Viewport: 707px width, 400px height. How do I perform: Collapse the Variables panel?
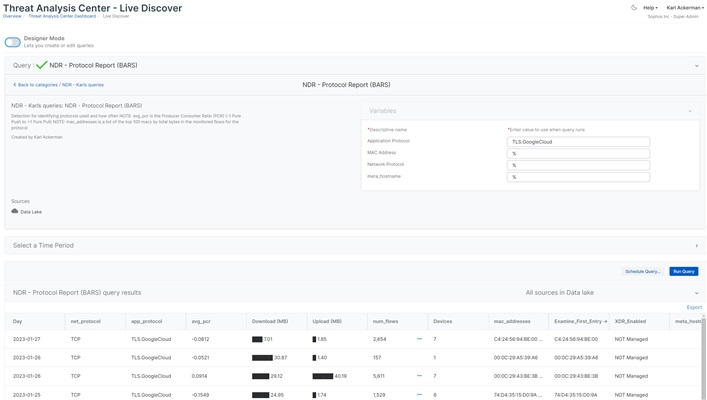689,111
